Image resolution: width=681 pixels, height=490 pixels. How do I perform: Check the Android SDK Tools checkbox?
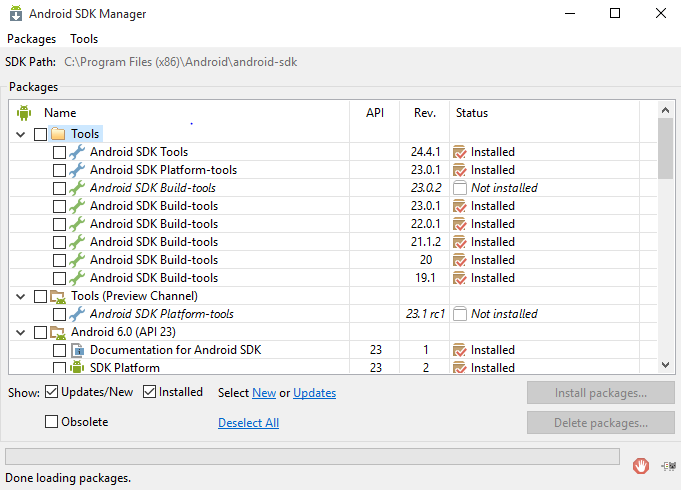pyautogui.click(x=59, y=152)
